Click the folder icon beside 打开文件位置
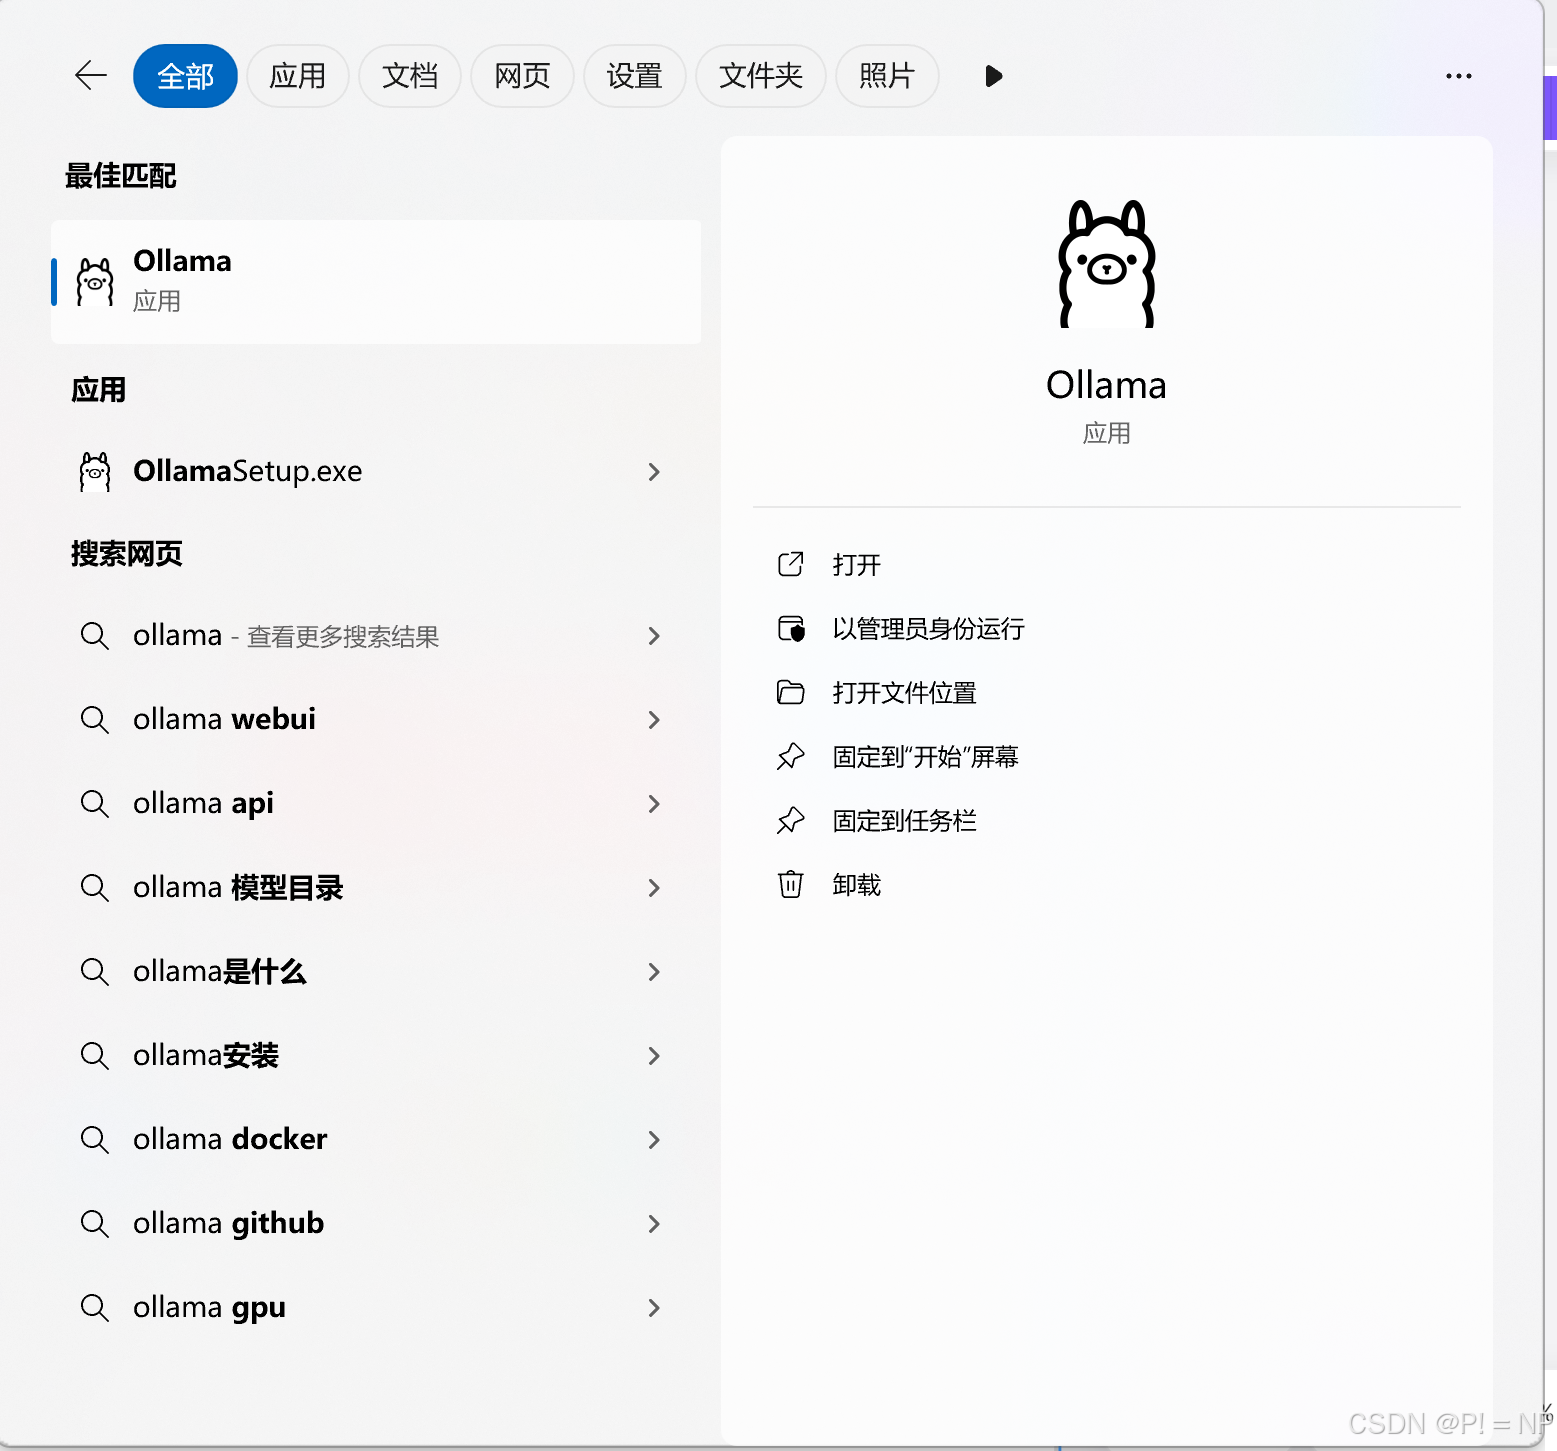Image resolution: width=1557 pixels, height=1451 pixels. [x=791, y=693]
